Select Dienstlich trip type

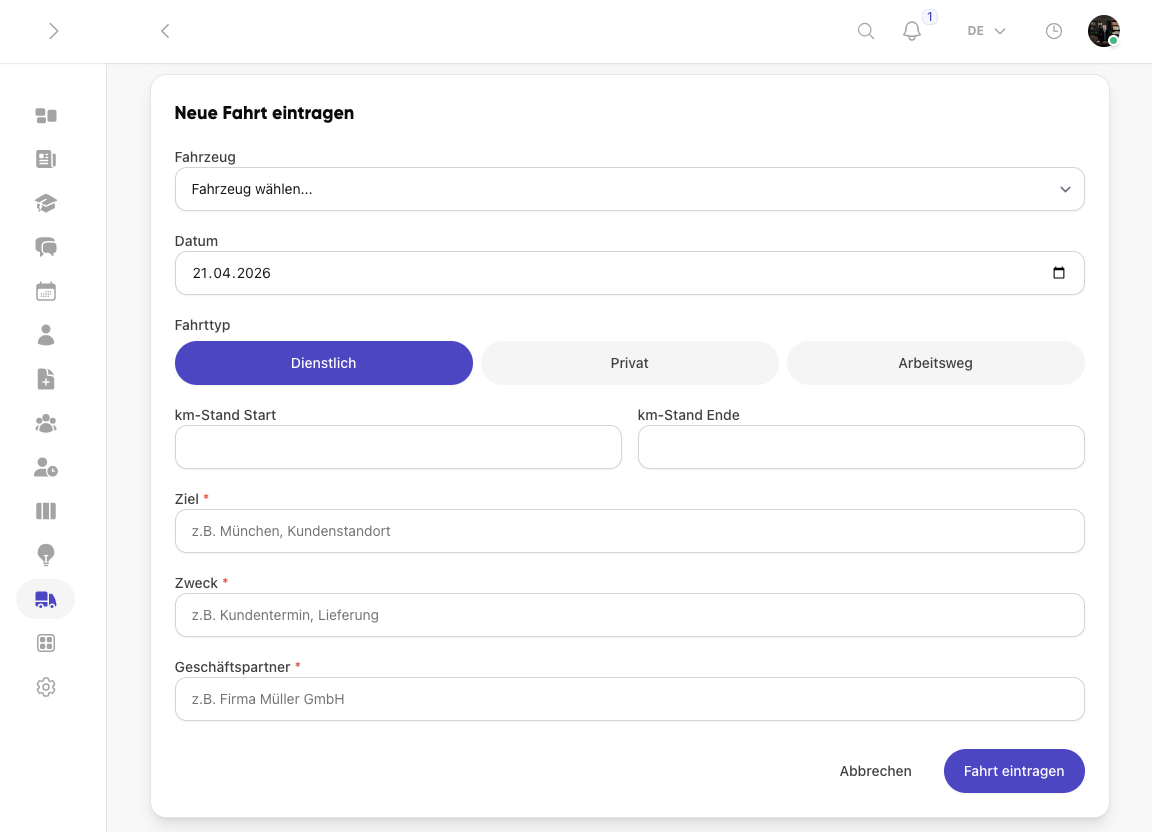click(323, 363)
